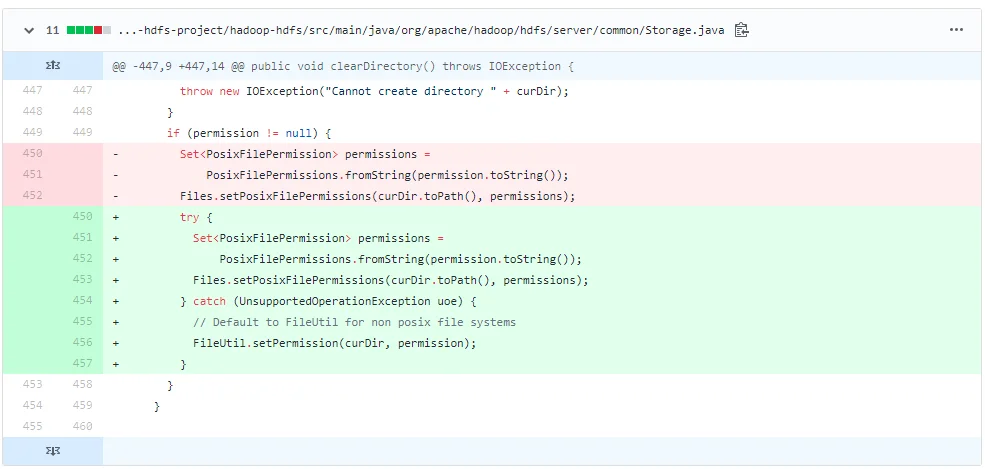
Task: Collapse the Storage.java diff with the chevron
Action: tap(28, 30)
